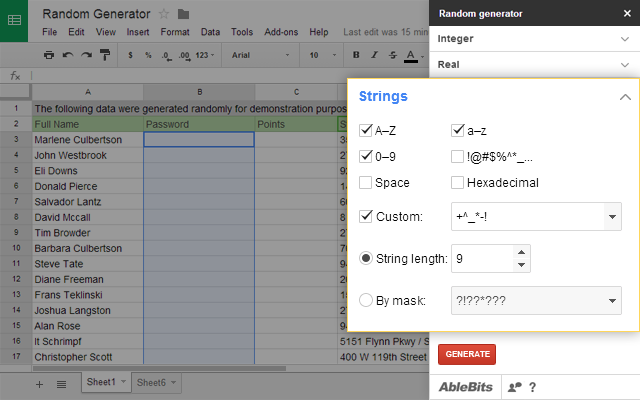The height and width of the screenshot is (400, 640).
Task: Collapse the Strings section chevron
Action: pos(625,97)
